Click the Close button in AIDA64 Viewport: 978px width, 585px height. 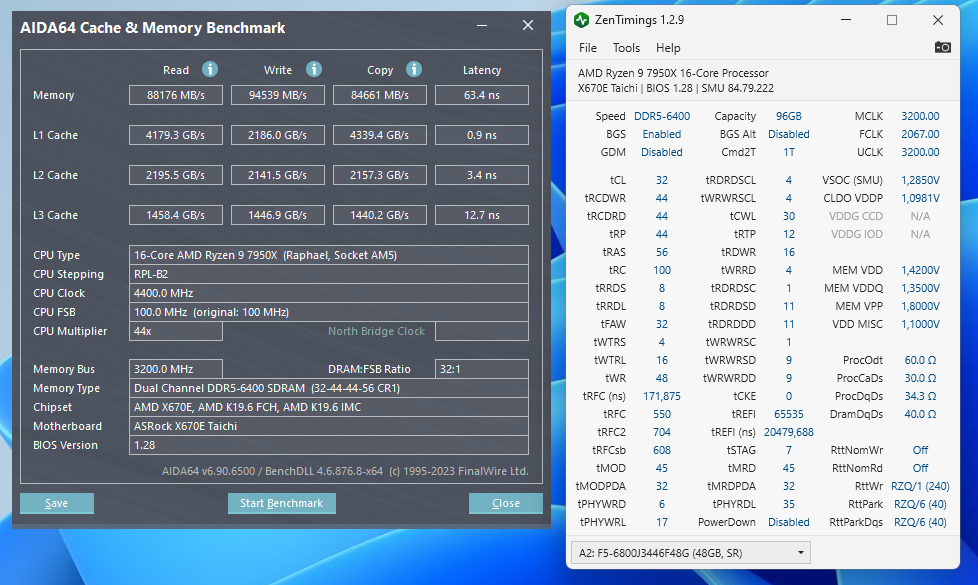pos(506,503)
